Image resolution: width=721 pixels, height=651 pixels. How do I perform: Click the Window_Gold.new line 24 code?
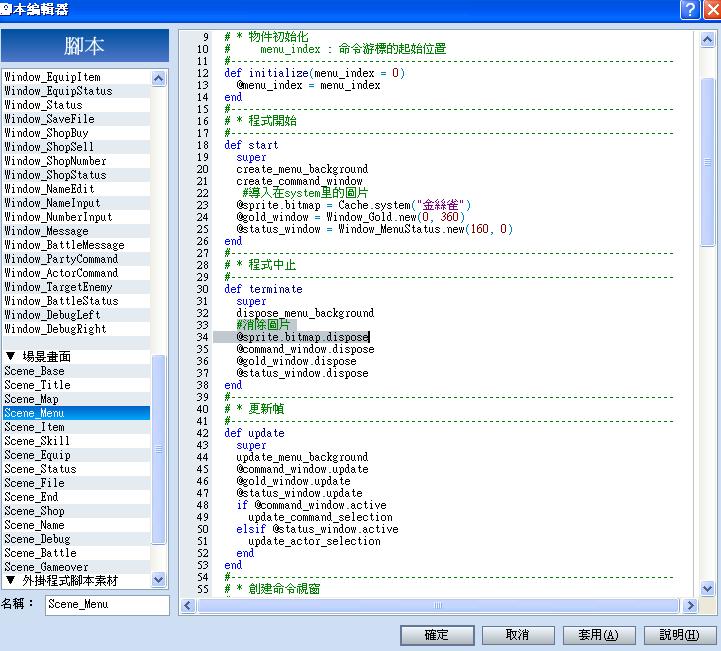tap(350, 217)
